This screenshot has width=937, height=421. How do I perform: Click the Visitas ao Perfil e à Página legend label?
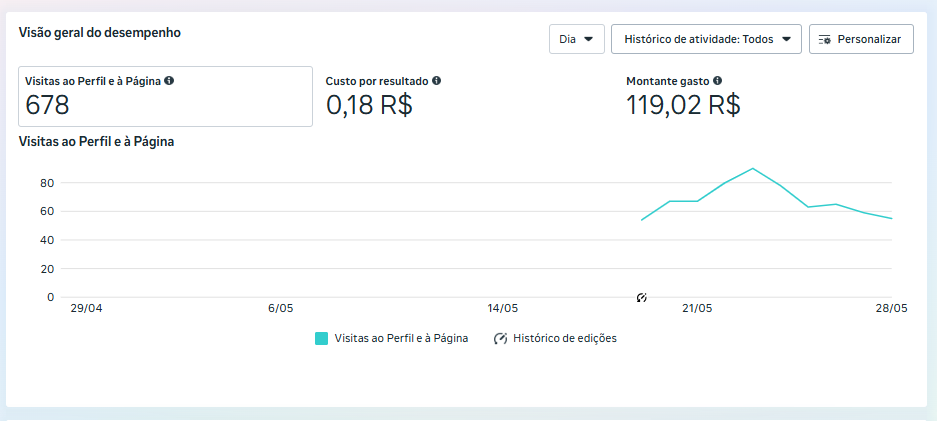click(402, 339)
